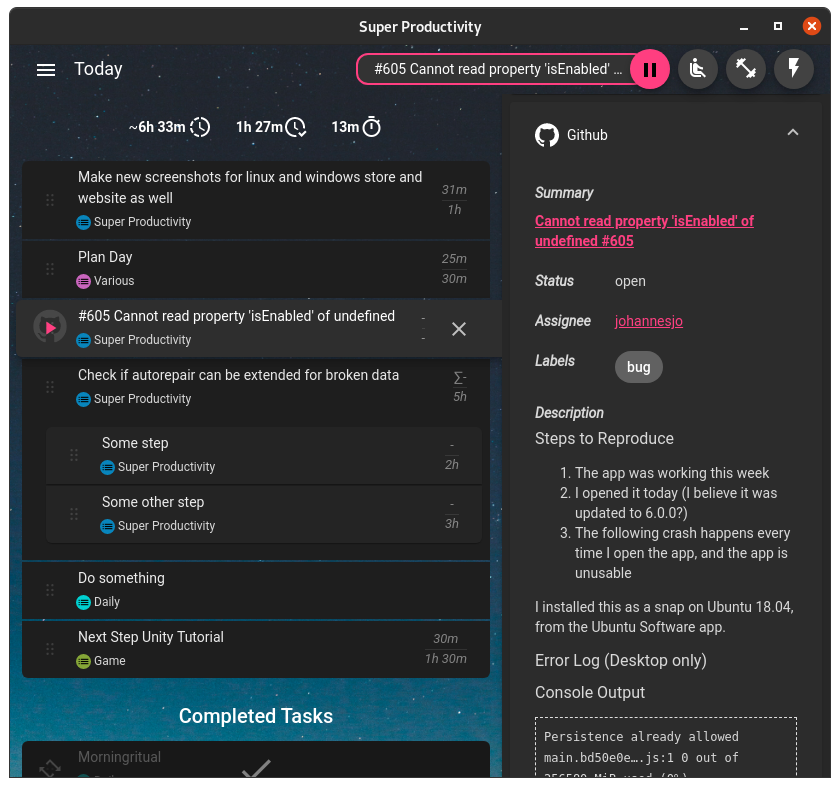Click the 'open' status value
This screenshot has height=787, width=840.
coord(630,281)
